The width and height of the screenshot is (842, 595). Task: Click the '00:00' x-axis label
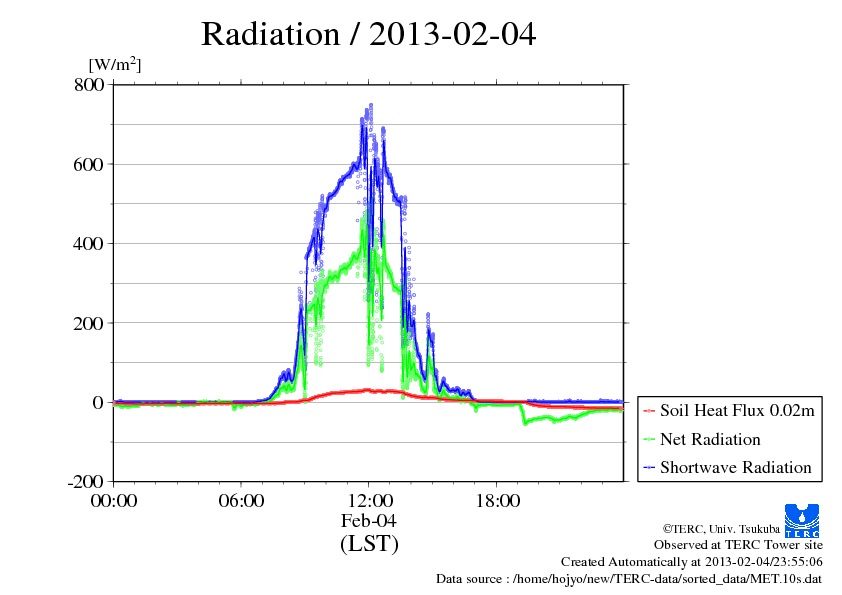[x=114, y=501]
